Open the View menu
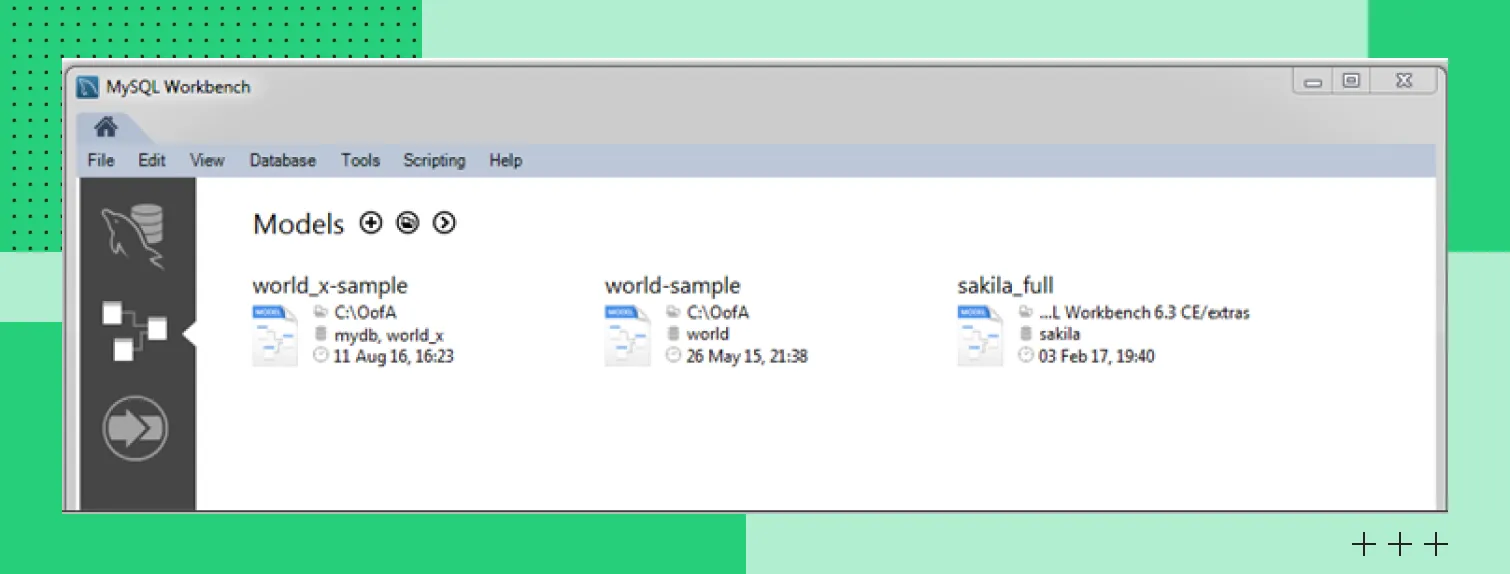 coord(207,160)
